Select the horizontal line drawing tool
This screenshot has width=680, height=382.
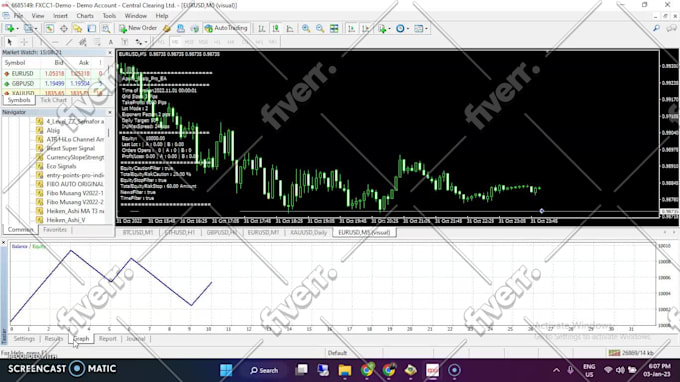coord(55,42)
